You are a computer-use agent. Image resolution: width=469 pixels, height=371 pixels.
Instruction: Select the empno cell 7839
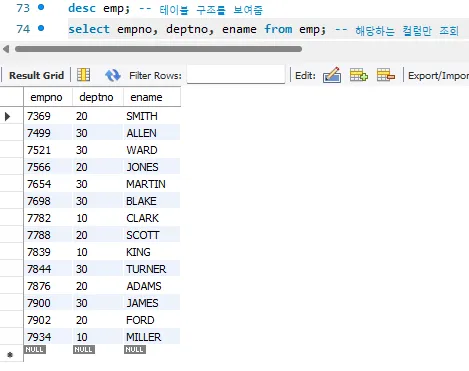(x=48, y=252)
